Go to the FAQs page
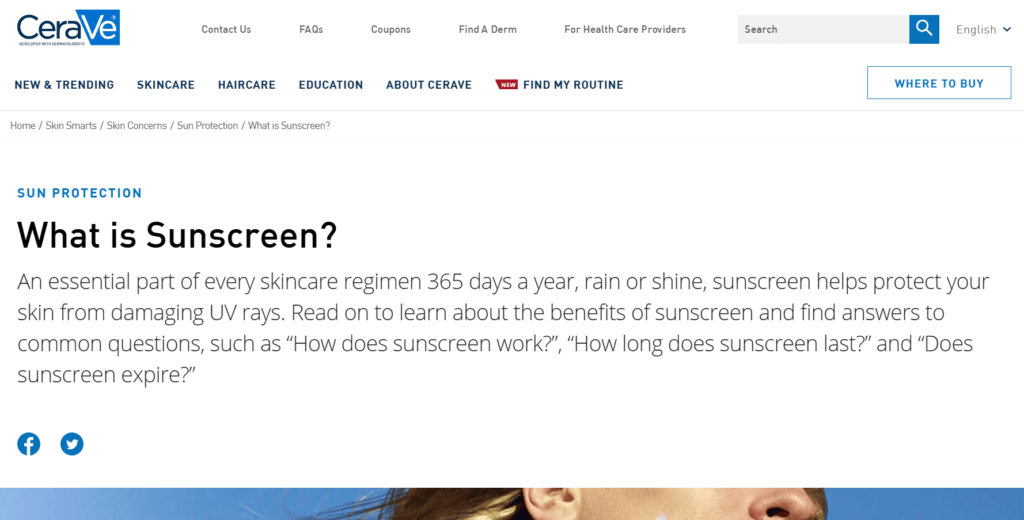Image resolution: width=1024 pixels, height=520 pixels. [x=311, y=29]
